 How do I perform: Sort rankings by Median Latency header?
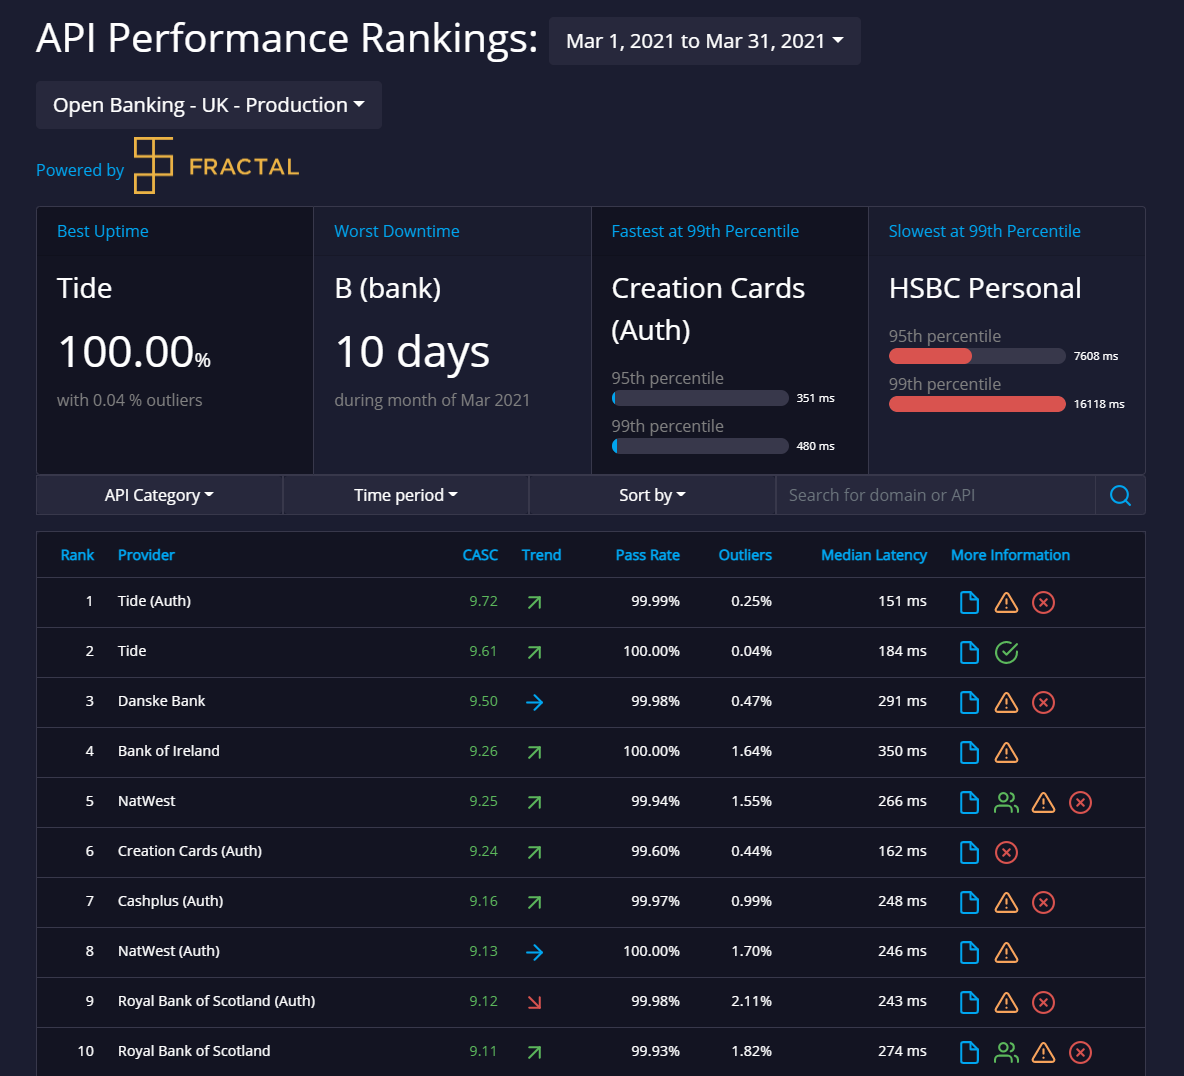[x=873, y=554]
